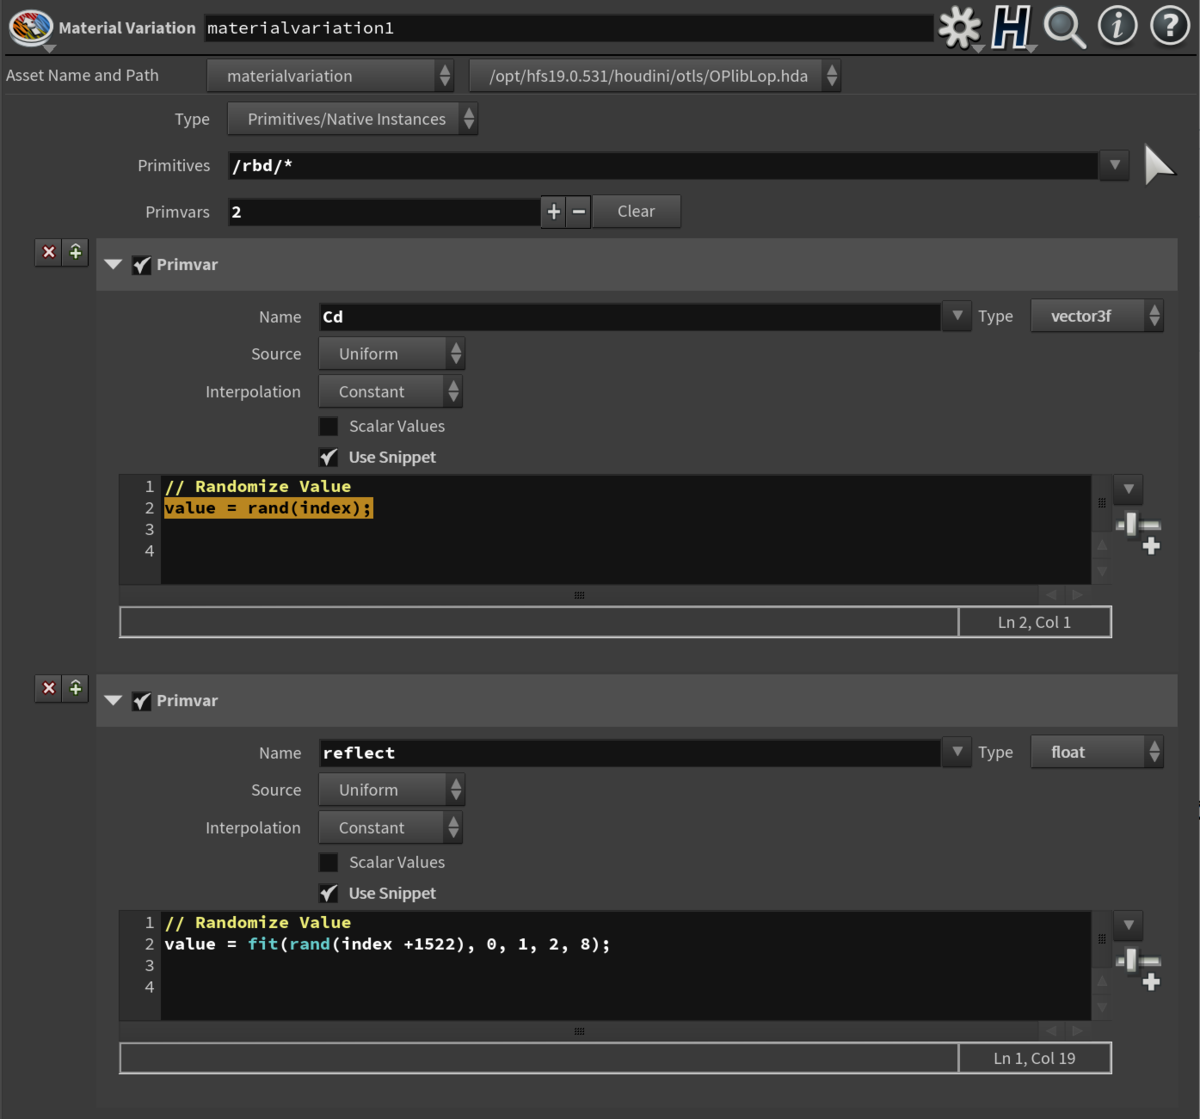Click the Name field containing Cd
The width and height of the screenshot is (1200, 1119).
[x=630, y=317]
